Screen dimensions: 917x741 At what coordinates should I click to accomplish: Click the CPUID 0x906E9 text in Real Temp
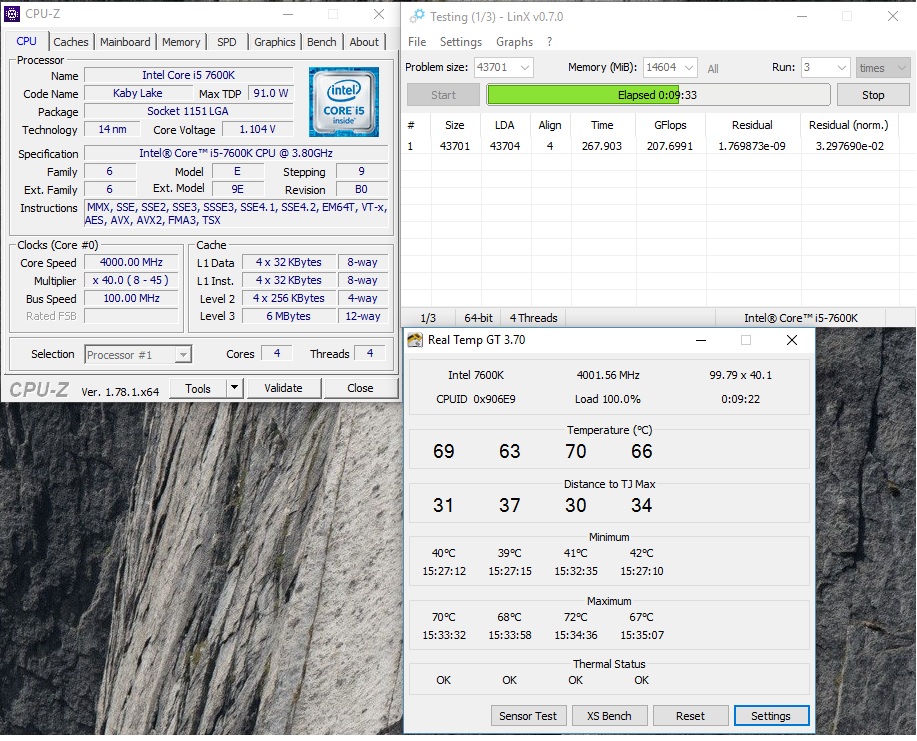[475, 399]
